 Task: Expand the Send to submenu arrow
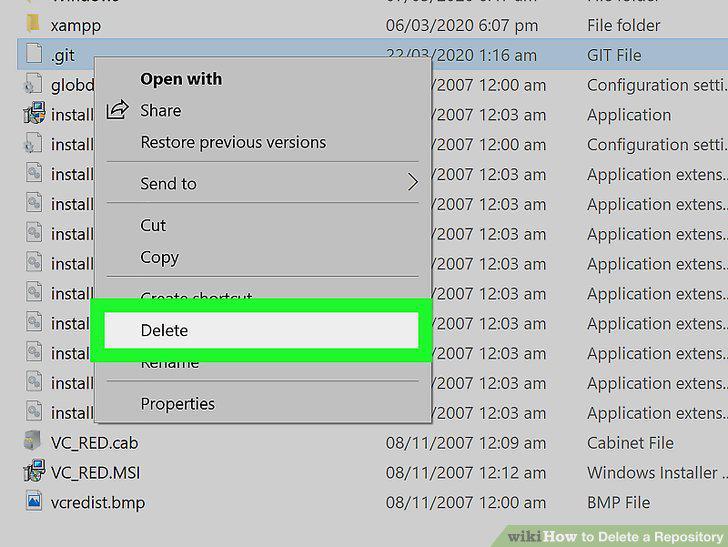[x=412, y=182]
